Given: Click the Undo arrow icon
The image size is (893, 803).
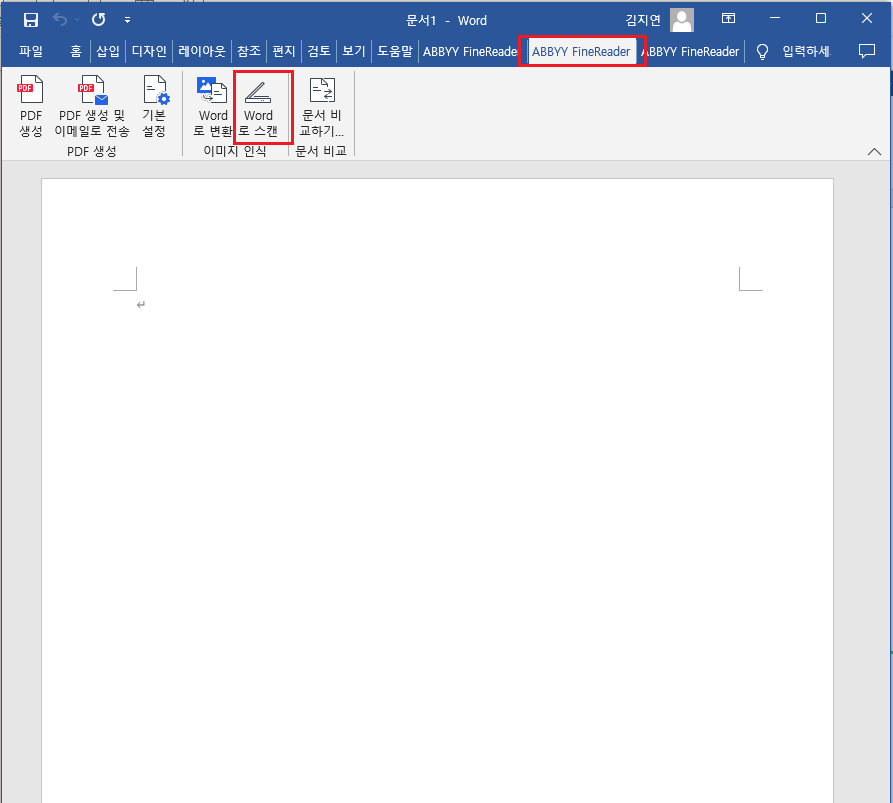Looking at the screenshot, I should pyautogui.click(x=60, y=19).
